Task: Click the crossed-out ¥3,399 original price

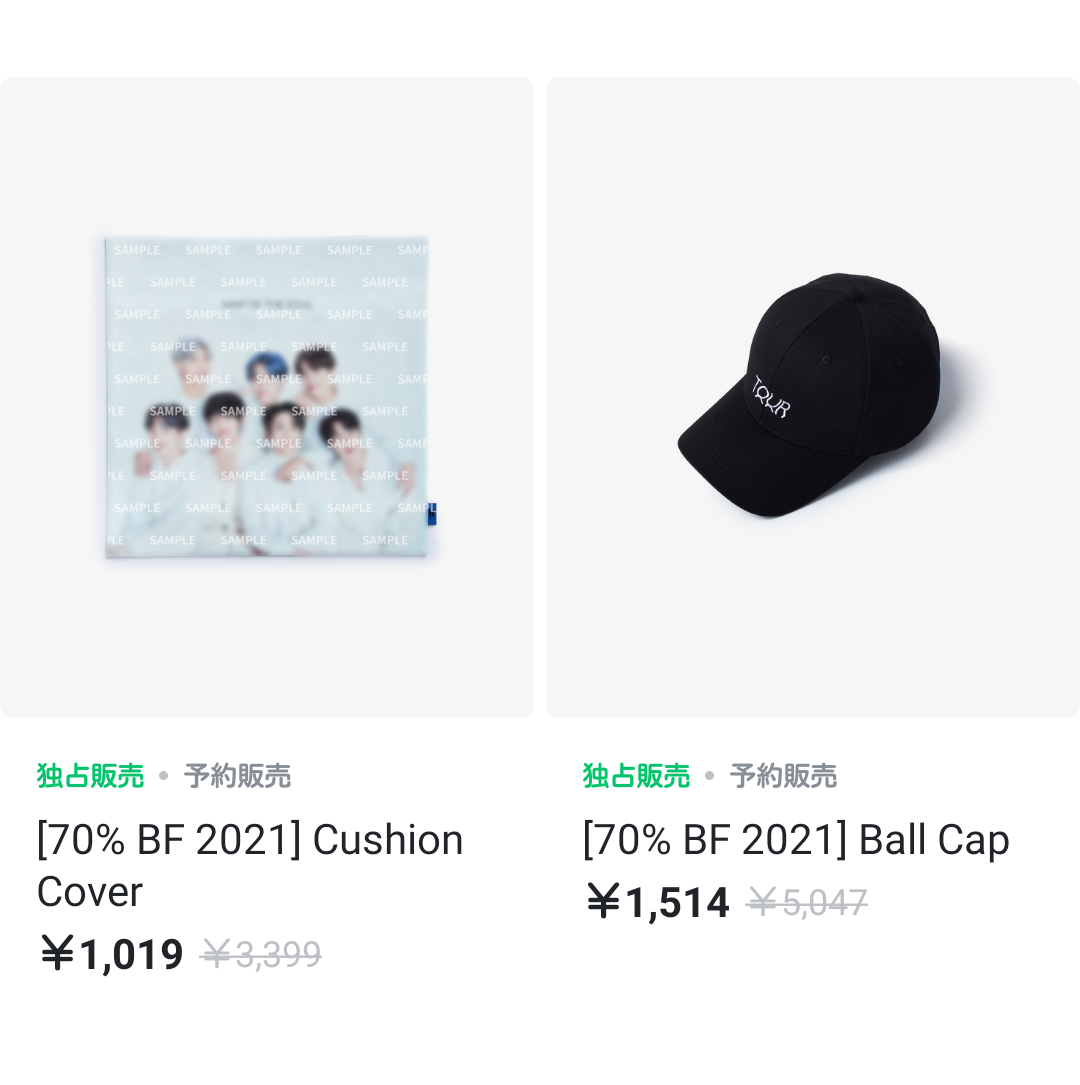Action: 261,954
